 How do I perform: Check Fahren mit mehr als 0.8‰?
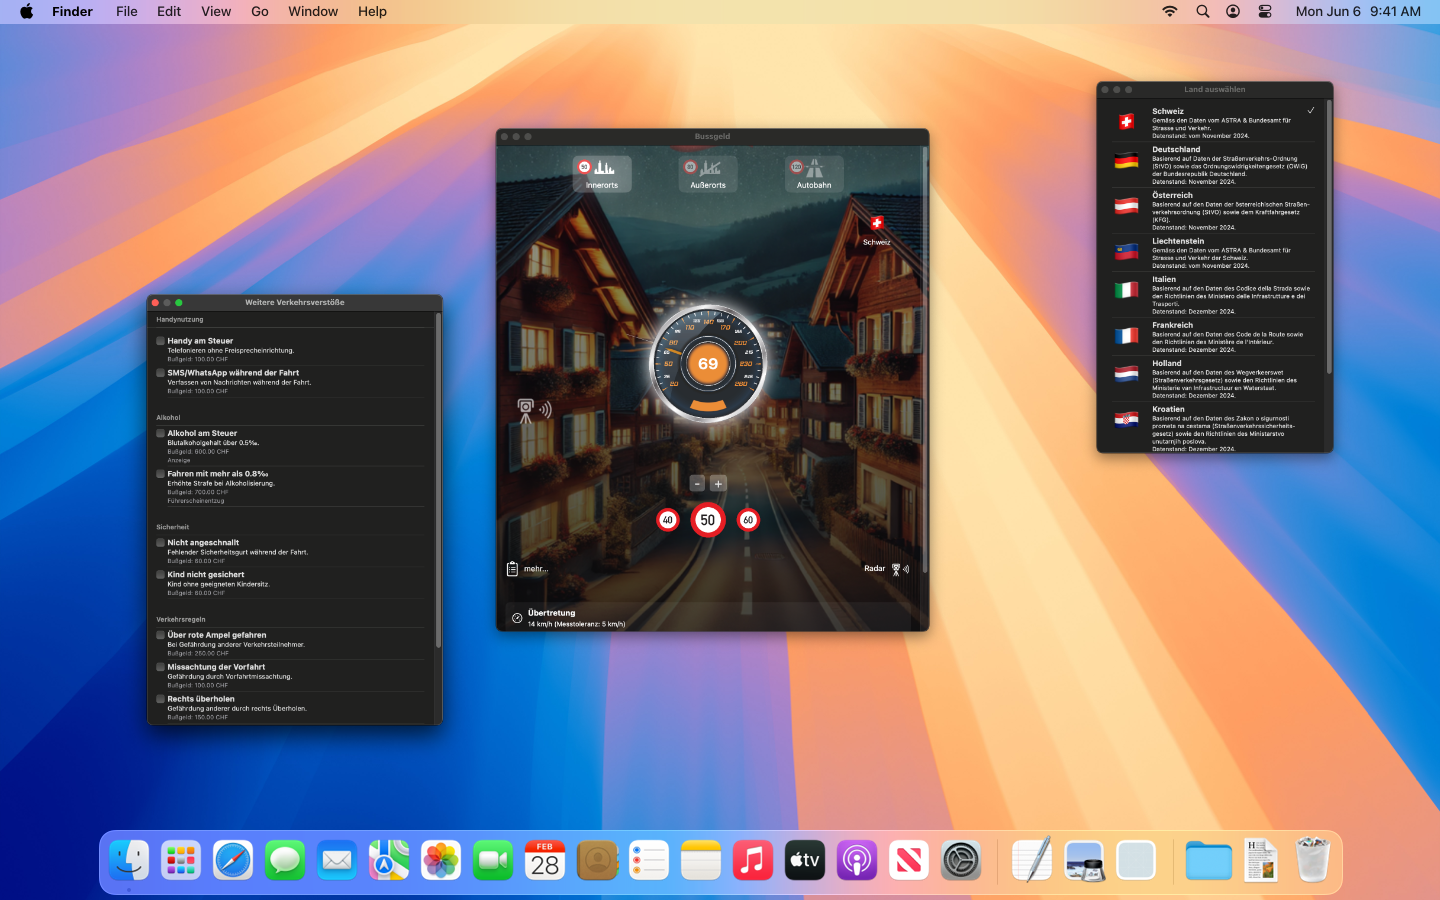[x=160, y=474]
